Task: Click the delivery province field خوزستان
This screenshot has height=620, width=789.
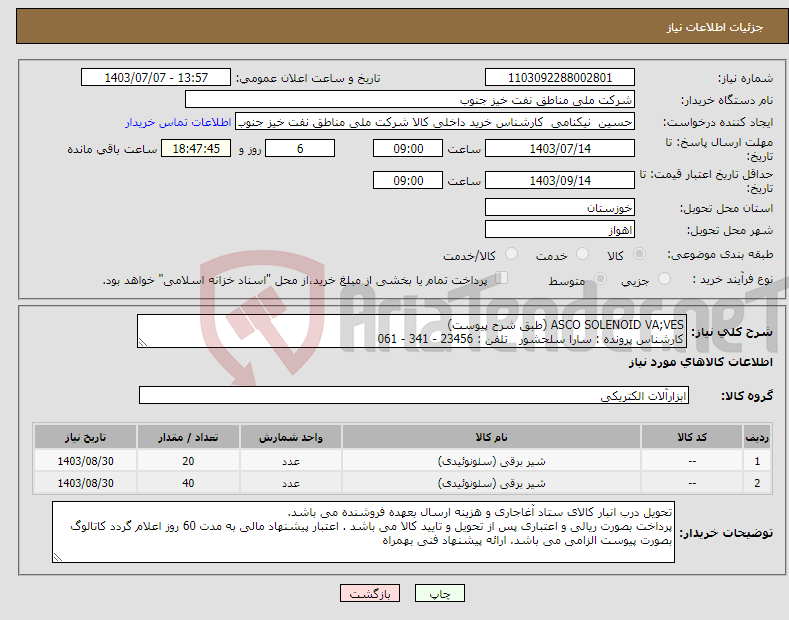Action: pos(560,207)
